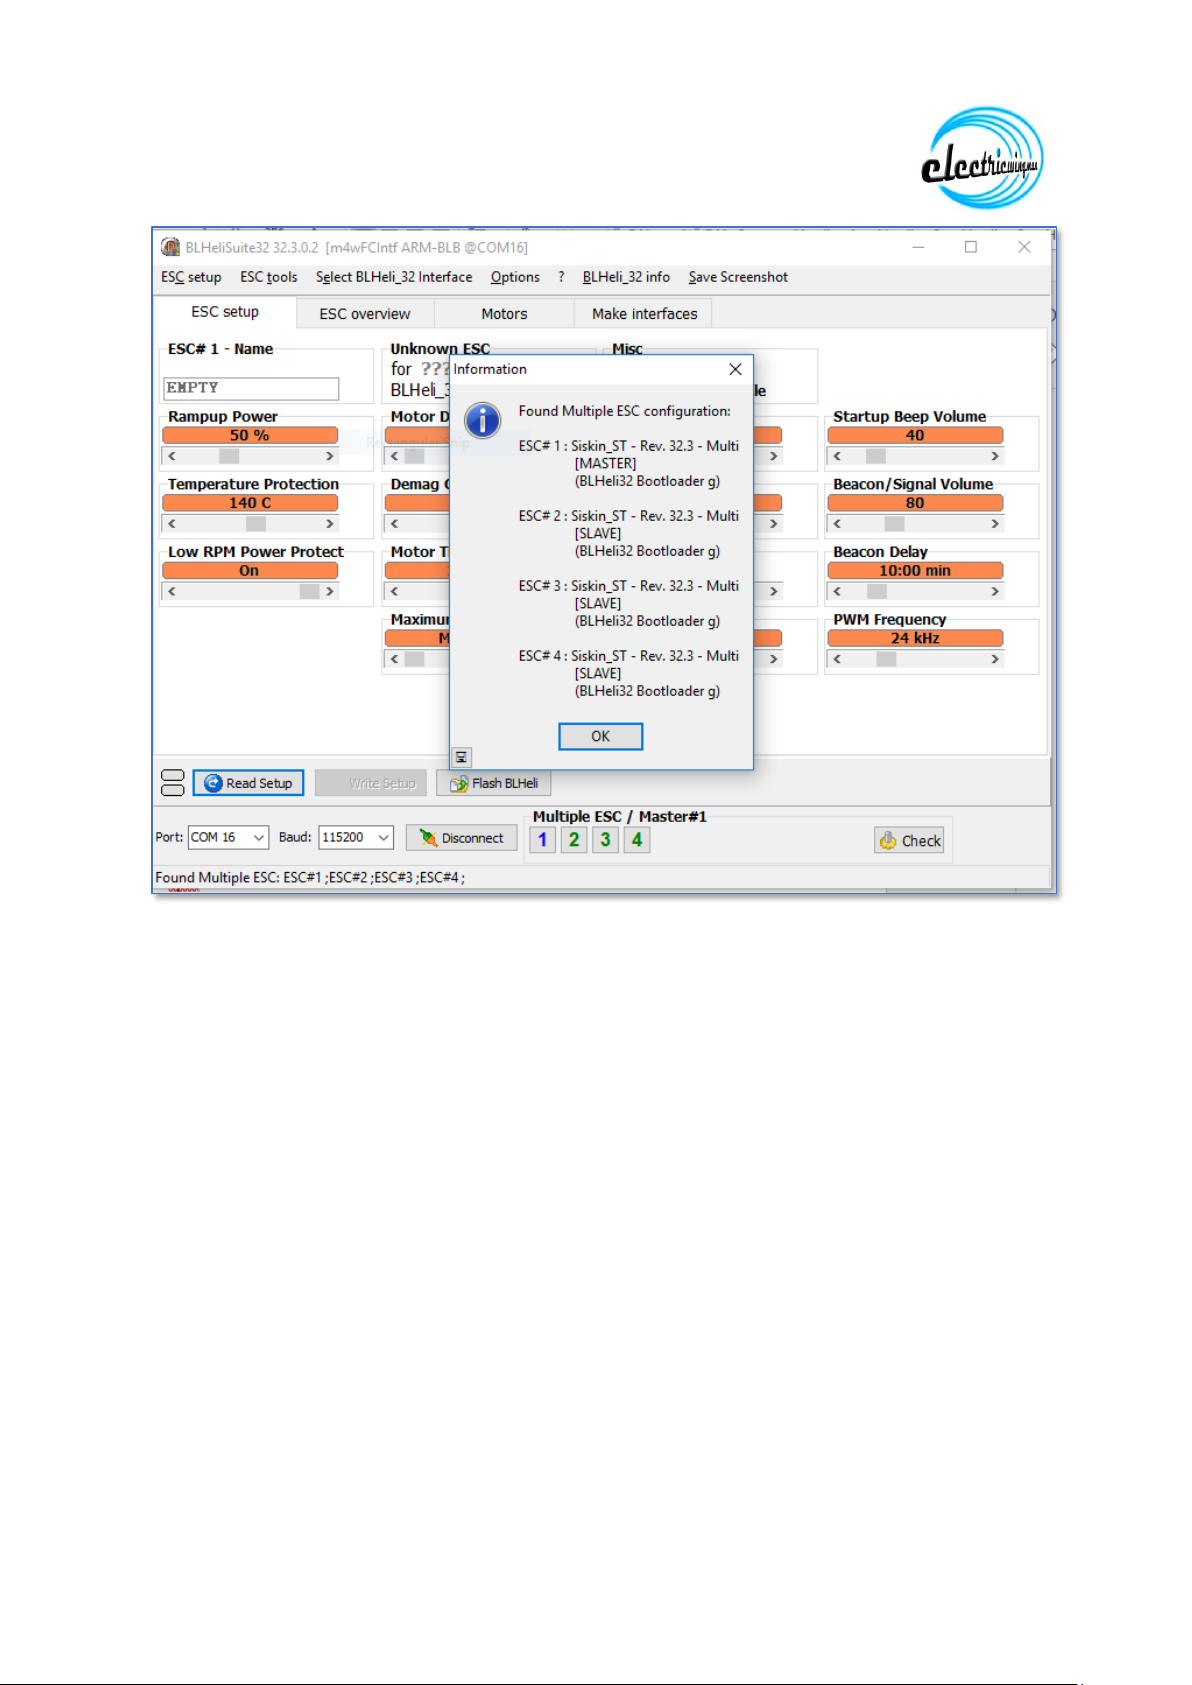1192x1685 pixels.
Task: Click the Flash BLHeli button
Action: 494,783
